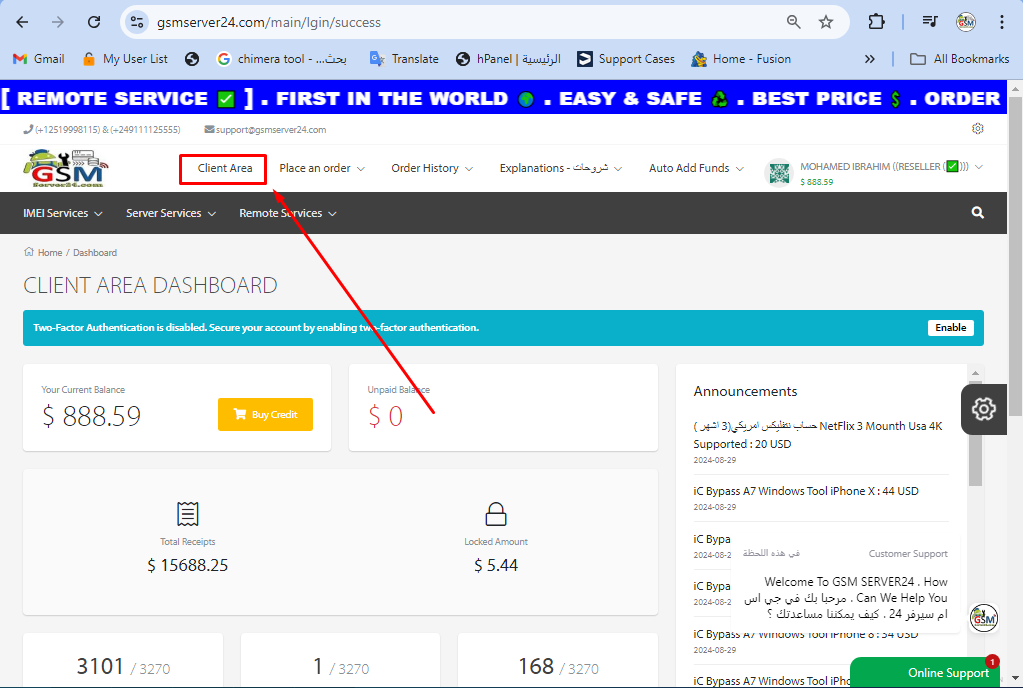Open All Bookmarks folder
The image size is (1023, 688).
point(959,59)
